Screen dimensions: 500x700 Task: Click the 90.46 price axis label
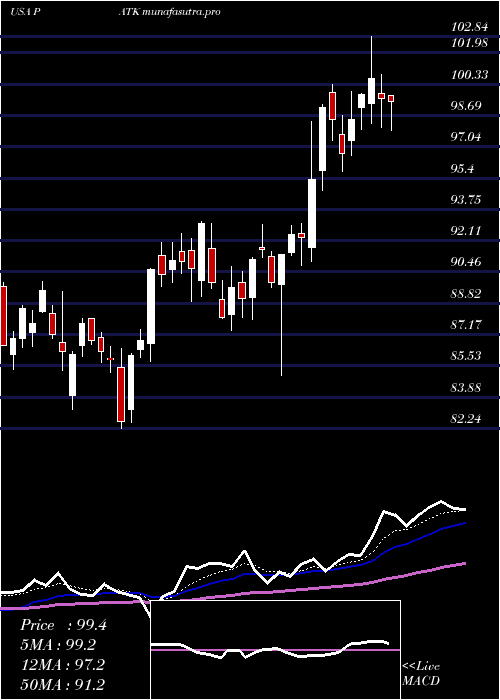point(466,262)
